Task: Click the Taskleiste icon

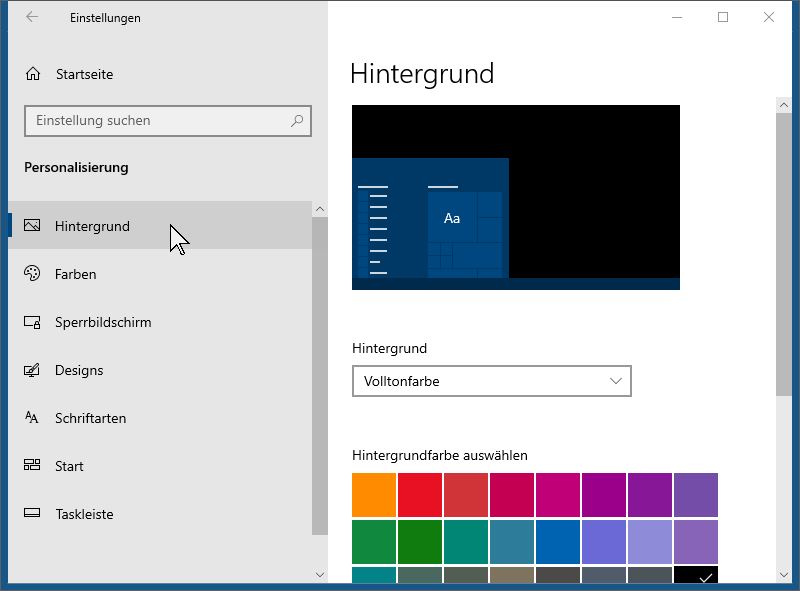Action: tap(33, 514)
